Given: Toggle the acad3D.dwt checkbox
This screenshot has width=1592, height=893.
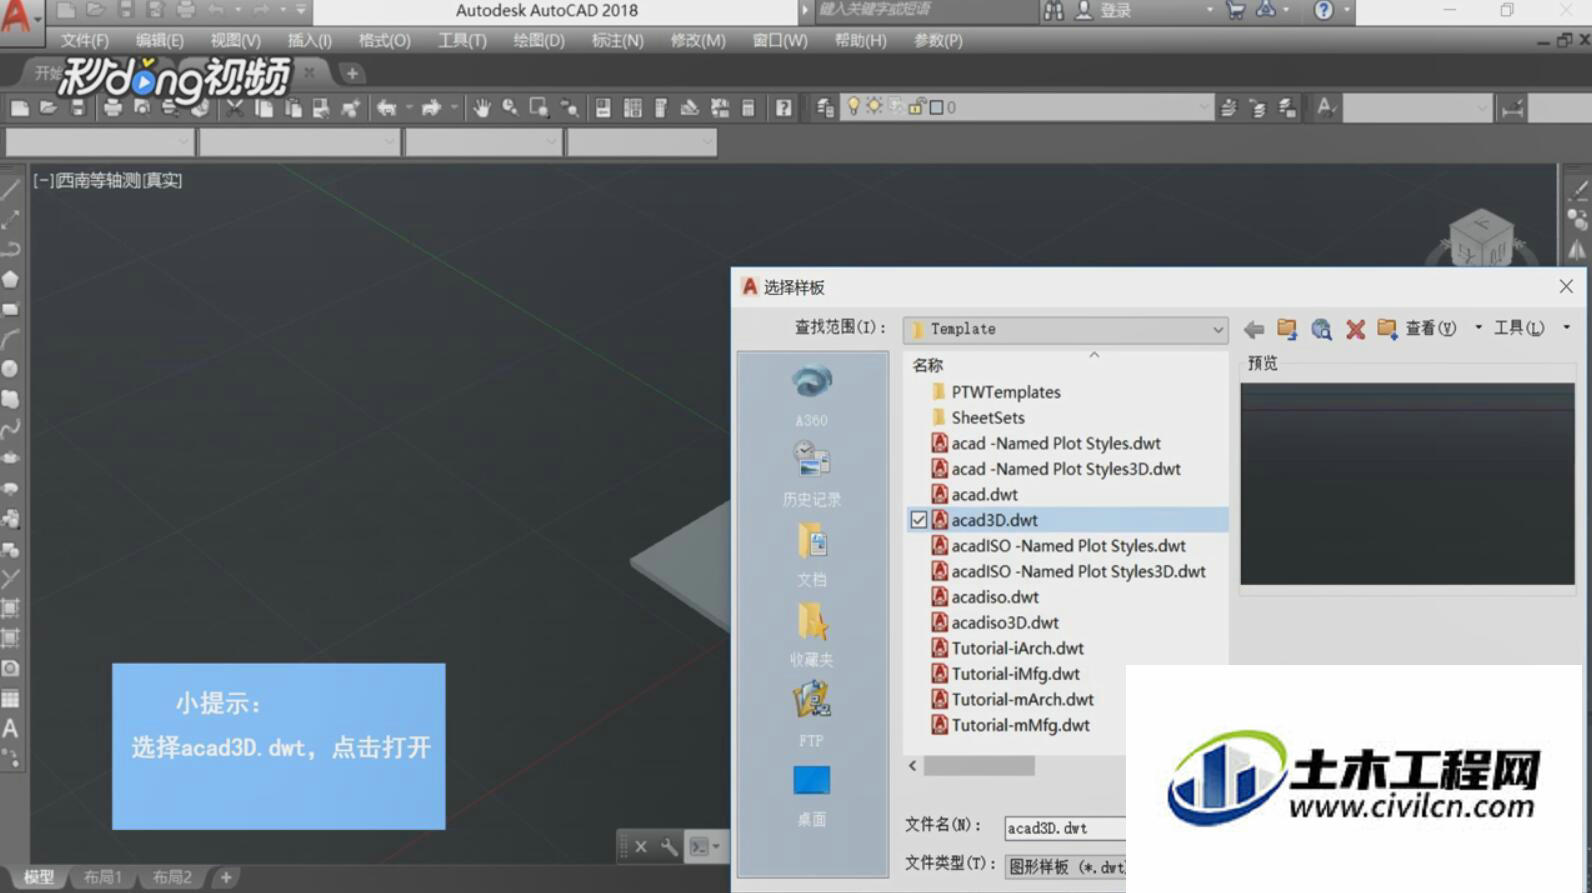Looking at the screenshot, I should pyautogui.click(x=918, y=520).
